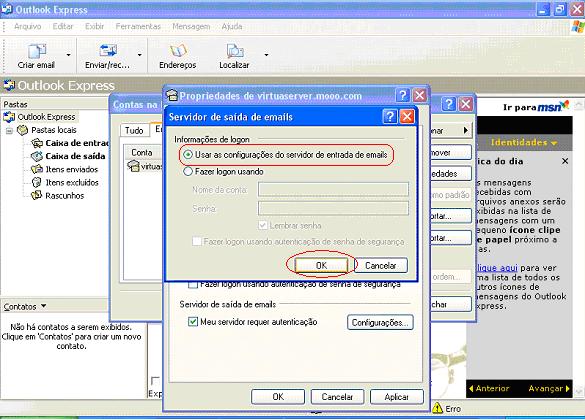
Task: Click the Ir para MSN link
Action: point(536,107)
